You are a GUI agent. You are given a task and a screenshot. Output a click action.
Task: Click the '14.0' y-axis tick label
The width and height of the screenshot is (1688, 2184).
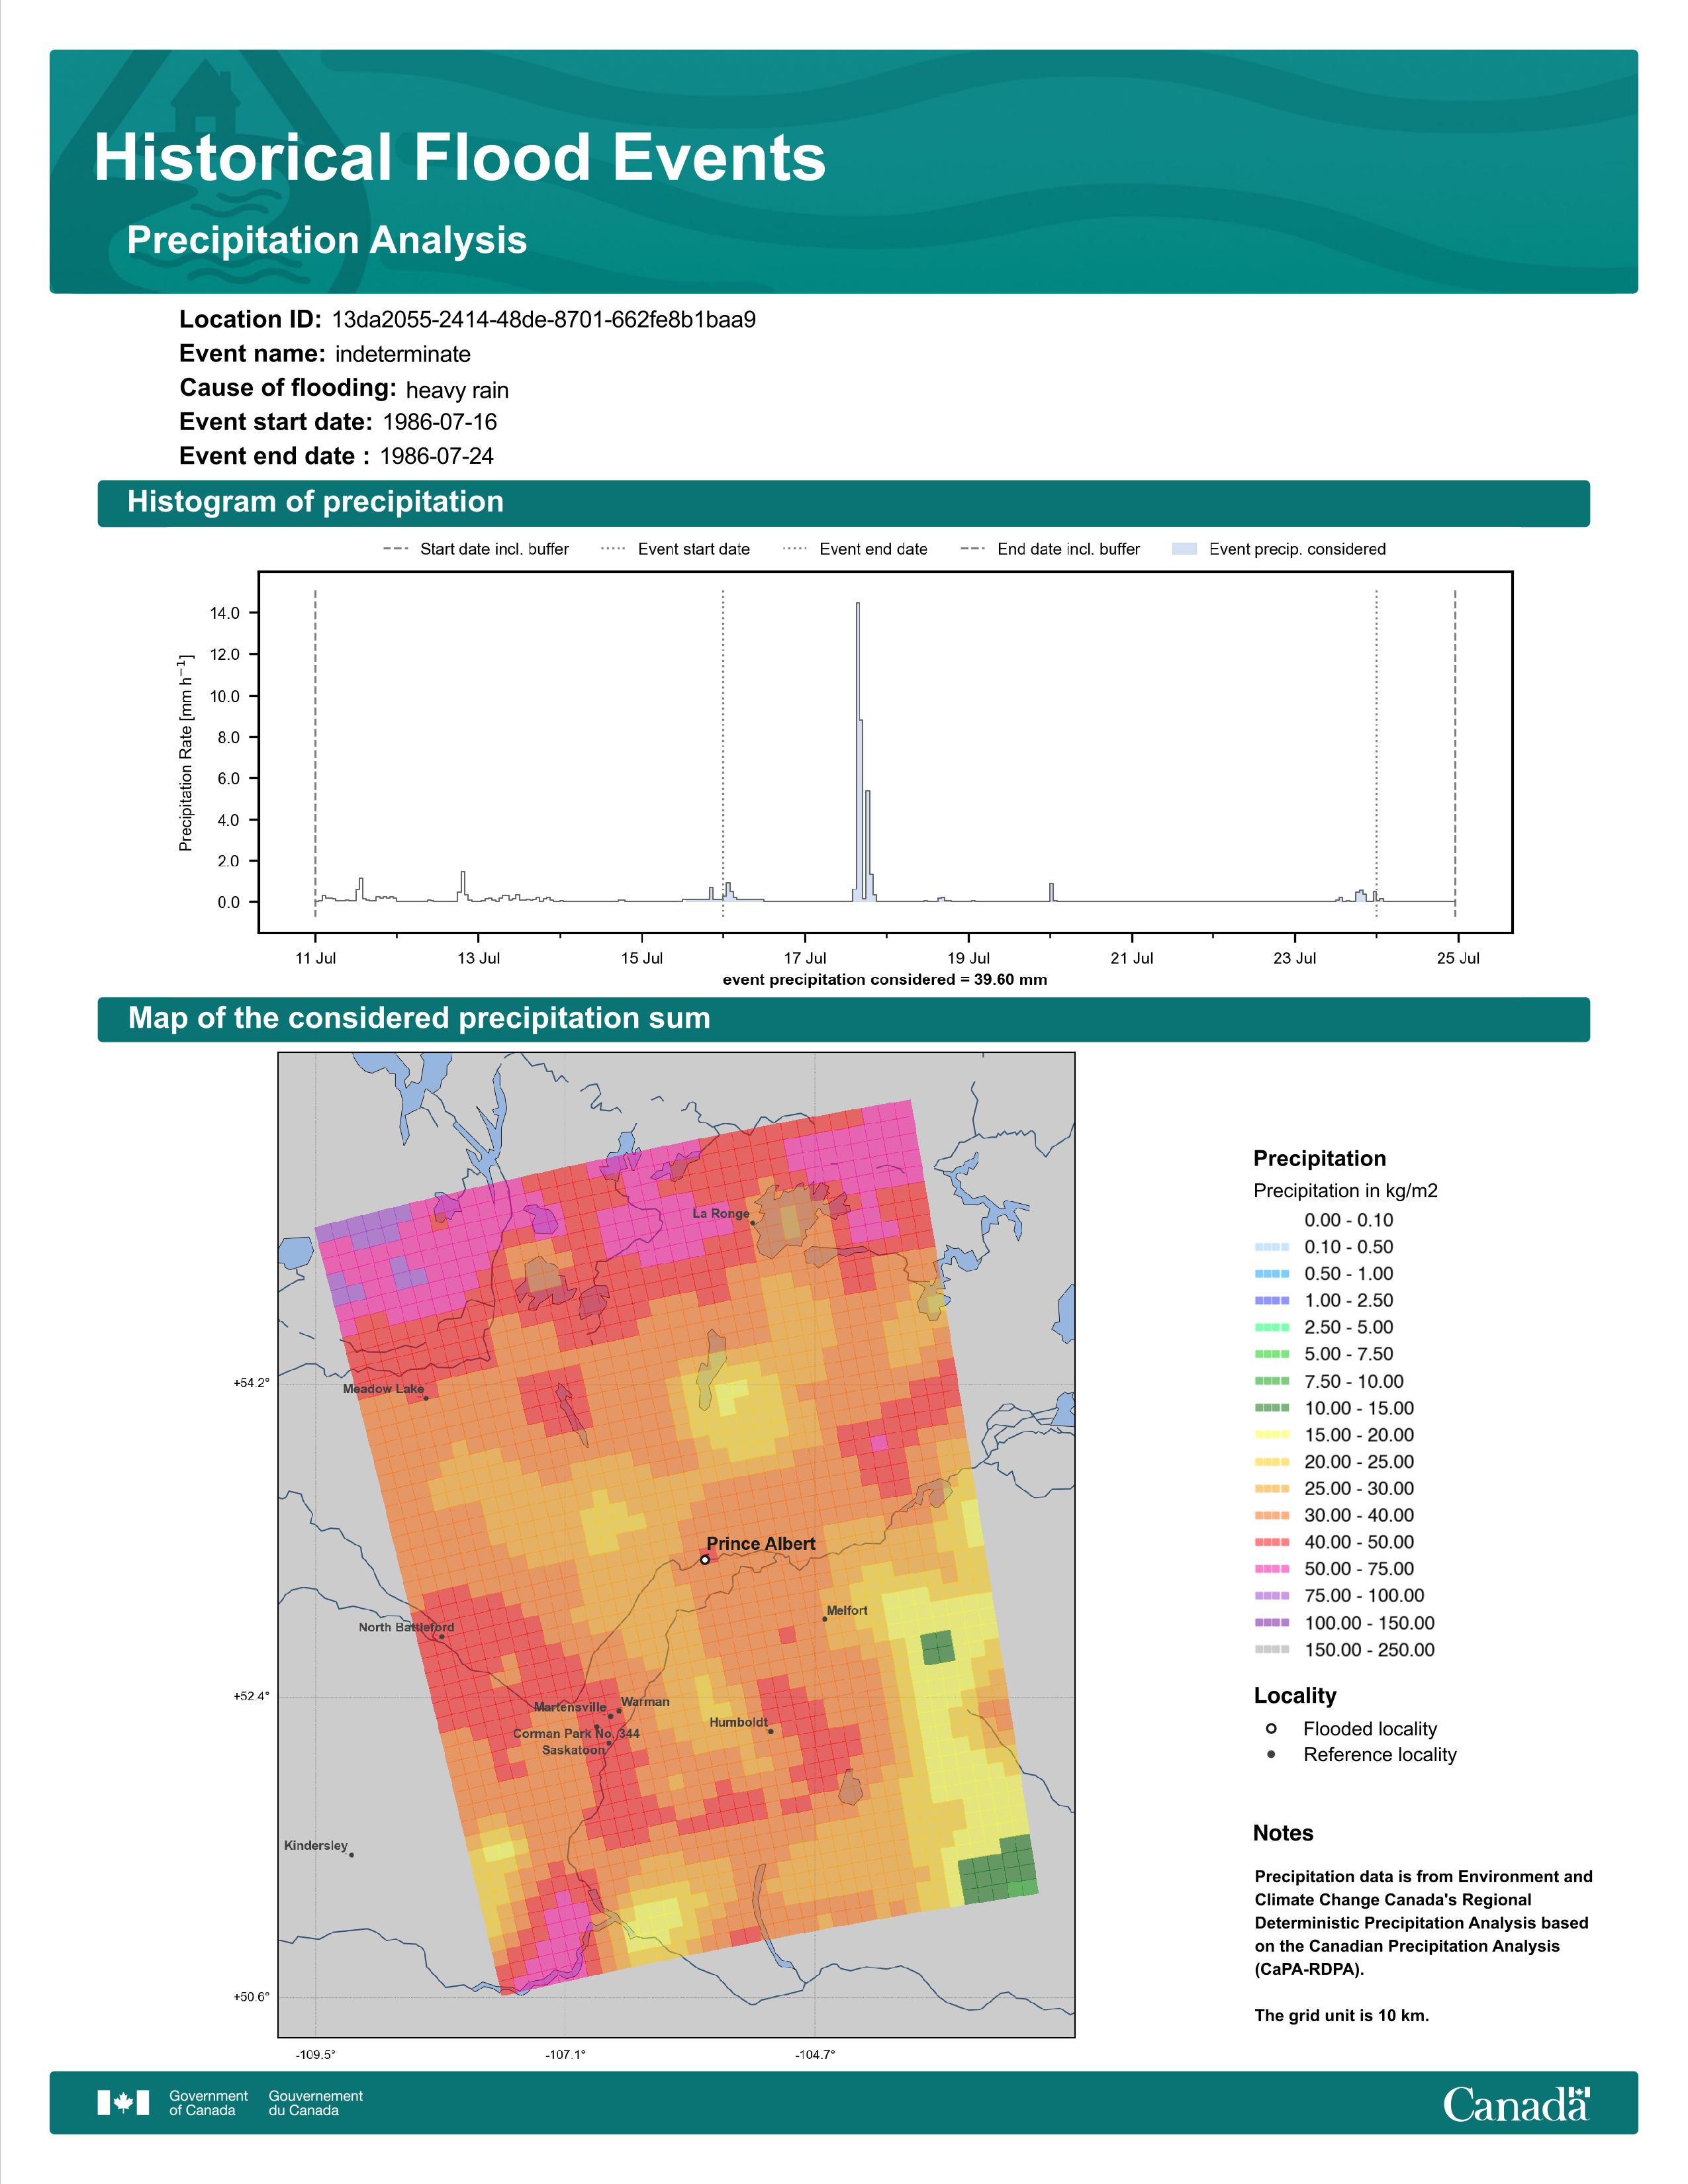(x=225, y=613)
